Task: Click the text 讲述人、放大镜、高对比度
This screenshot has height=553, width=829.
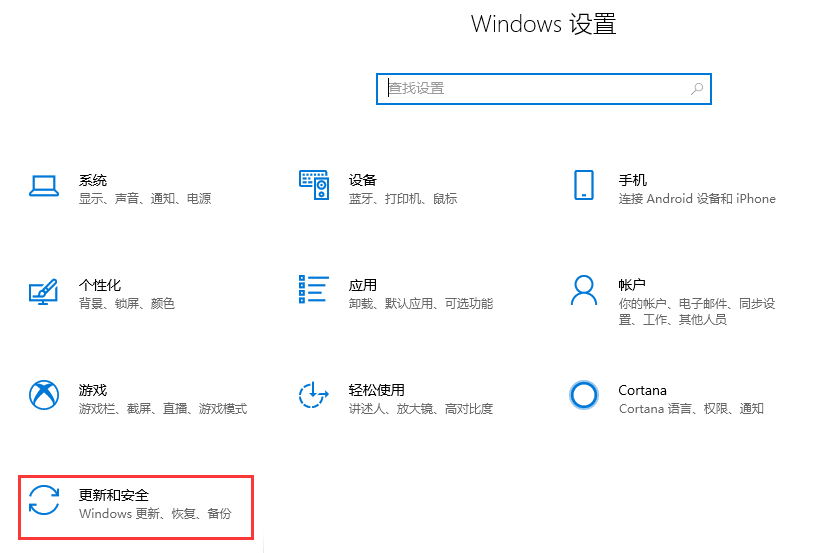Action: (421, 409)
